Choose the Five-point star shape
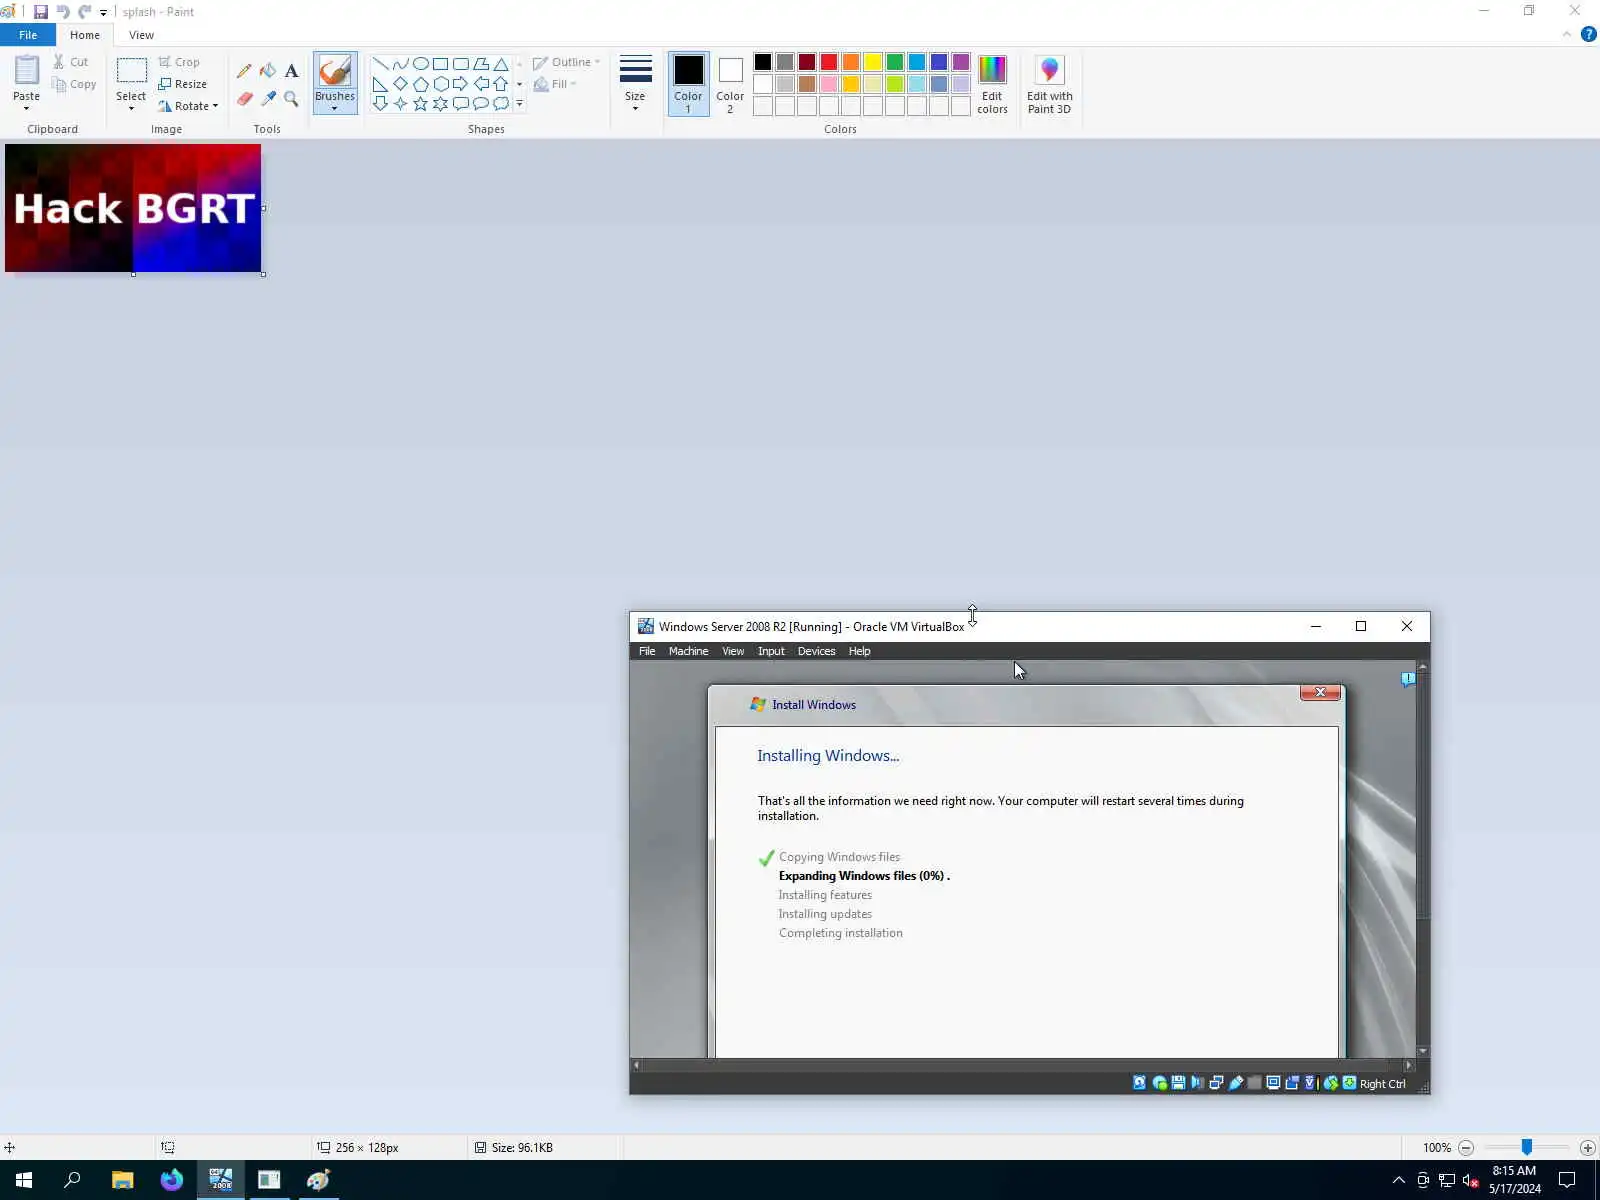The width and height of the screenshot is (1600, 1200). (x=420, y=104)
